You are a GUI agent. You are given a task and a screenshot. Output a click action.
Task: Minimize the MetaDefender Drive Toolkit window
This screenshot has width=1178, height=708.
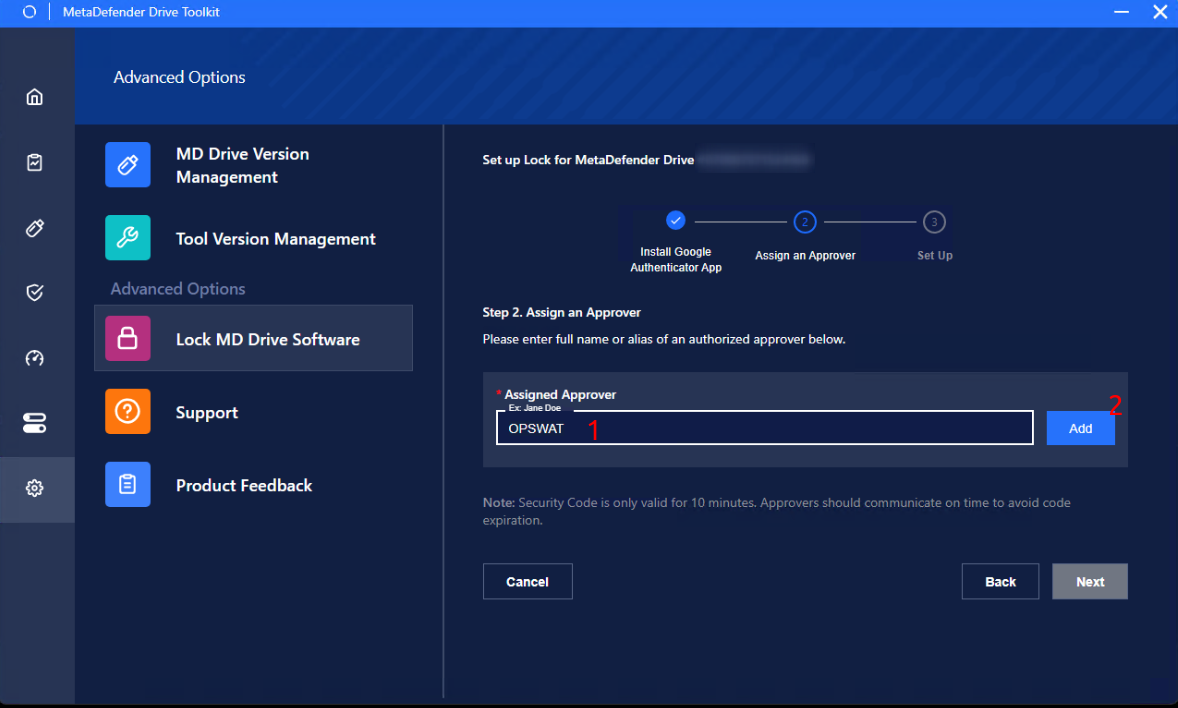pos(1121,12)
